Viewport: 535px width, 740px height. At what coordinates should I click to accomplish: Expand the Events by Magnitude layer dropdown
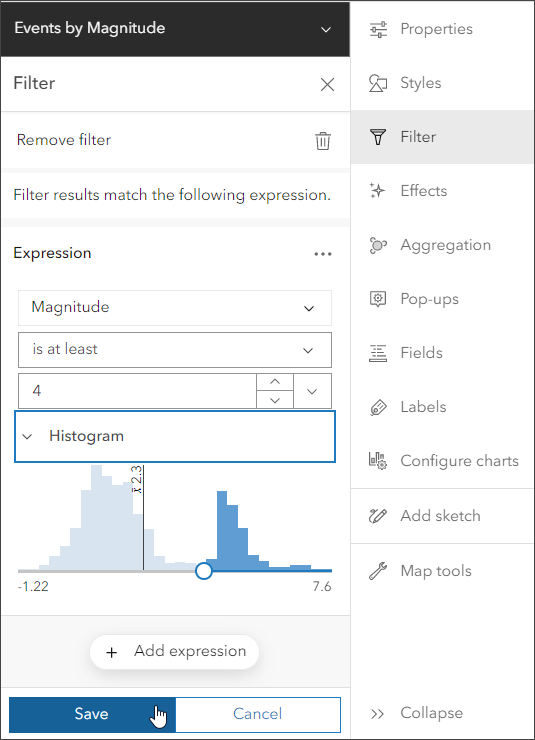(326, 29)
